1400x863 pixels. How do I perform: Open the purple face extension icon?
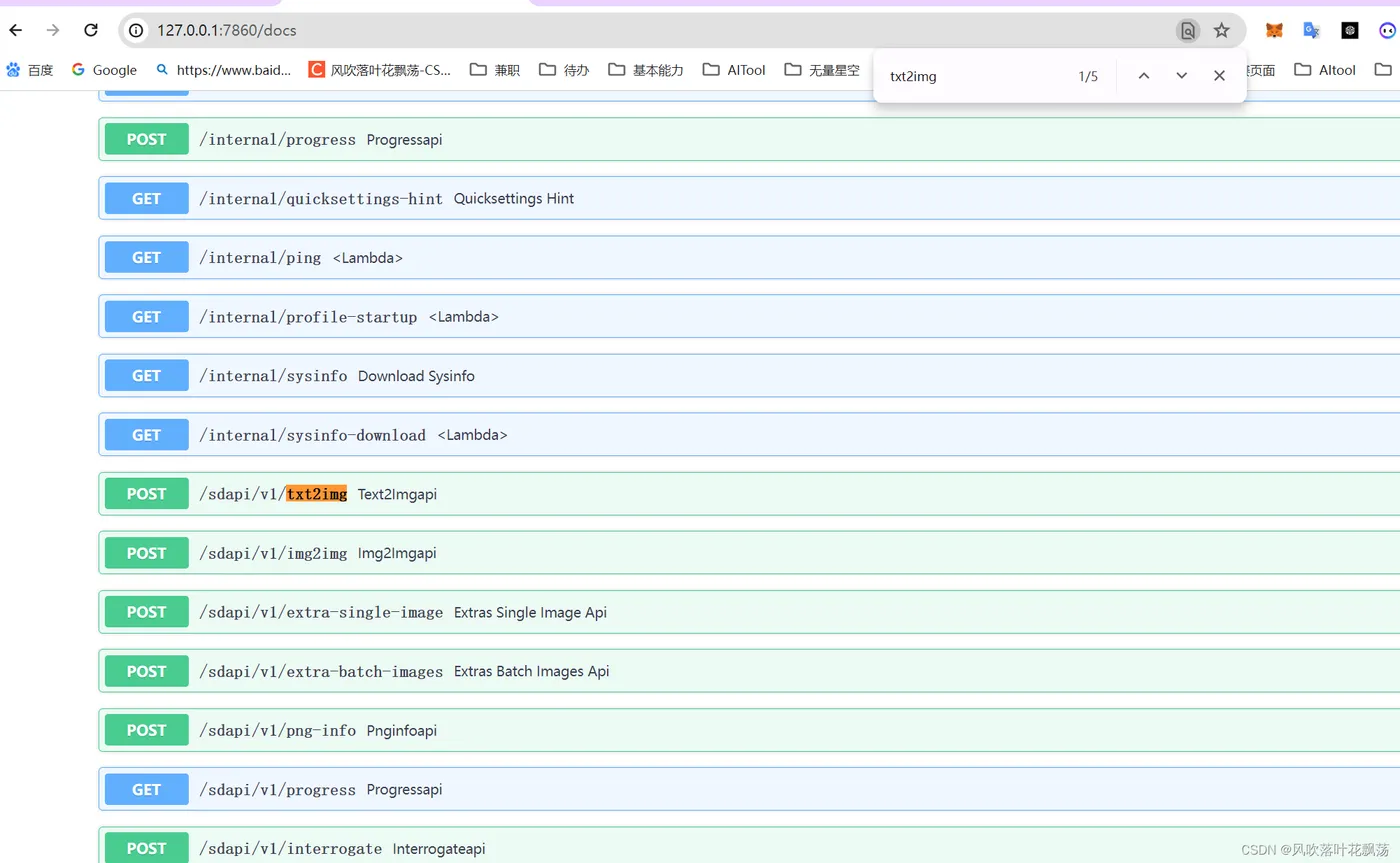[x=1387, y=31]
